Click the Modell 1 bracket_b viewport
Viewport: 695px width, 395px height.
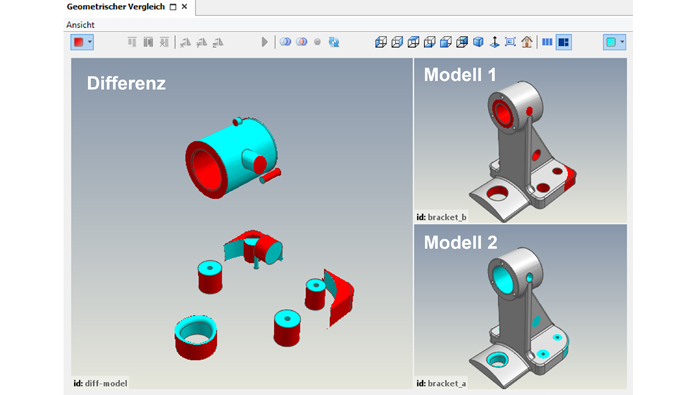pos(520,140)
